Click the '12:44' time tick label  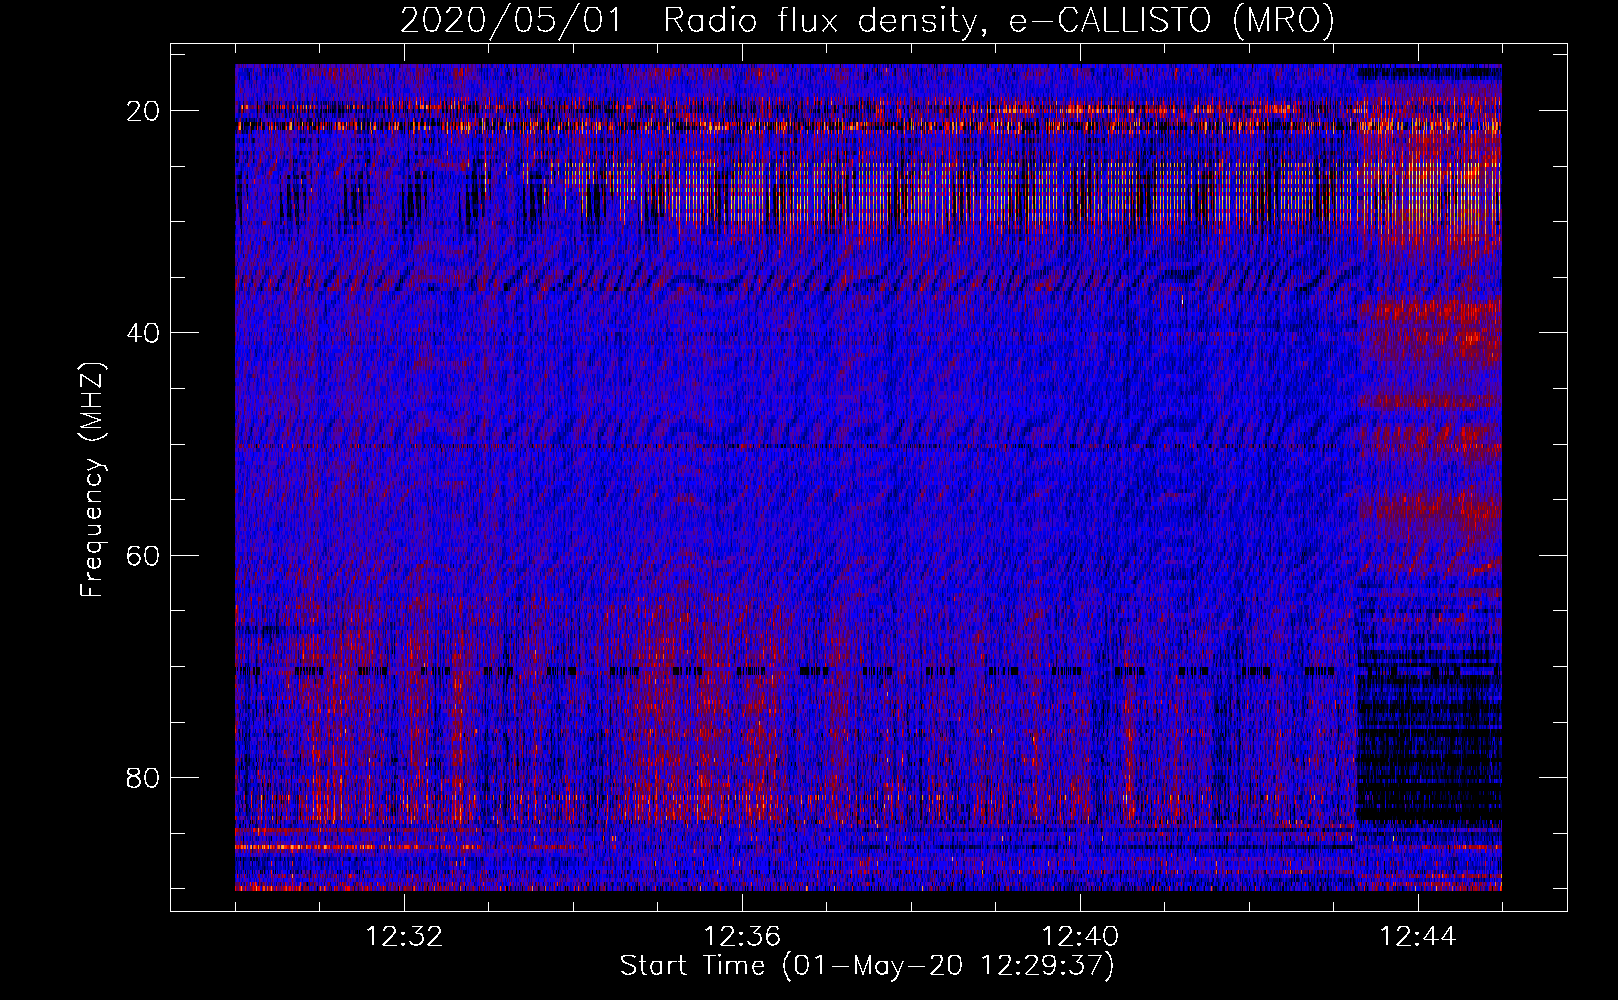[1418, 937]
